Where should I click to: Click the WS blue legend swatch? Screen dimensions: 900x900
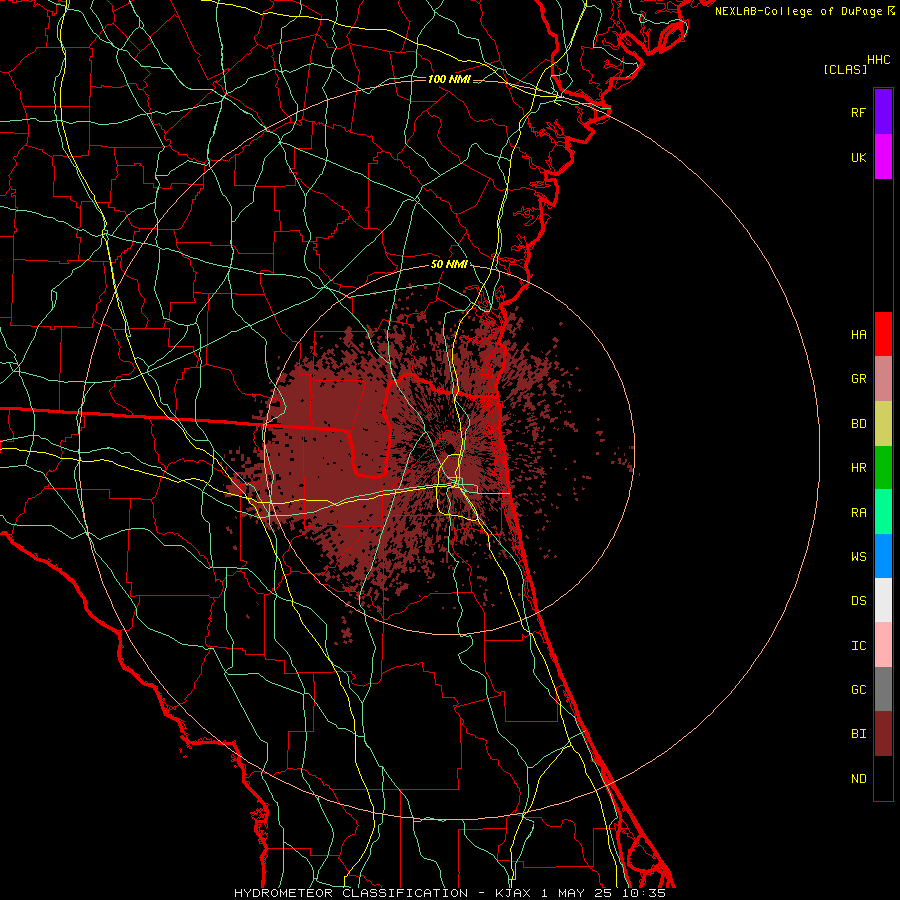coord(883,556)
